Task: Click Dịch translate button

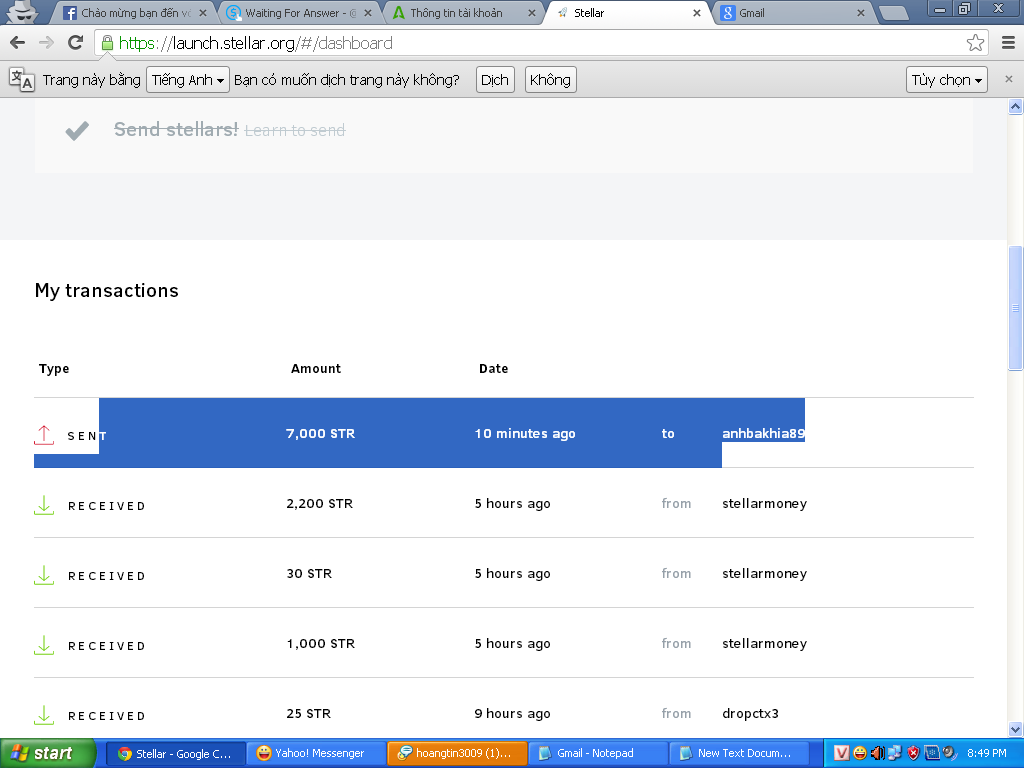Action: click(x=494, y=80)
